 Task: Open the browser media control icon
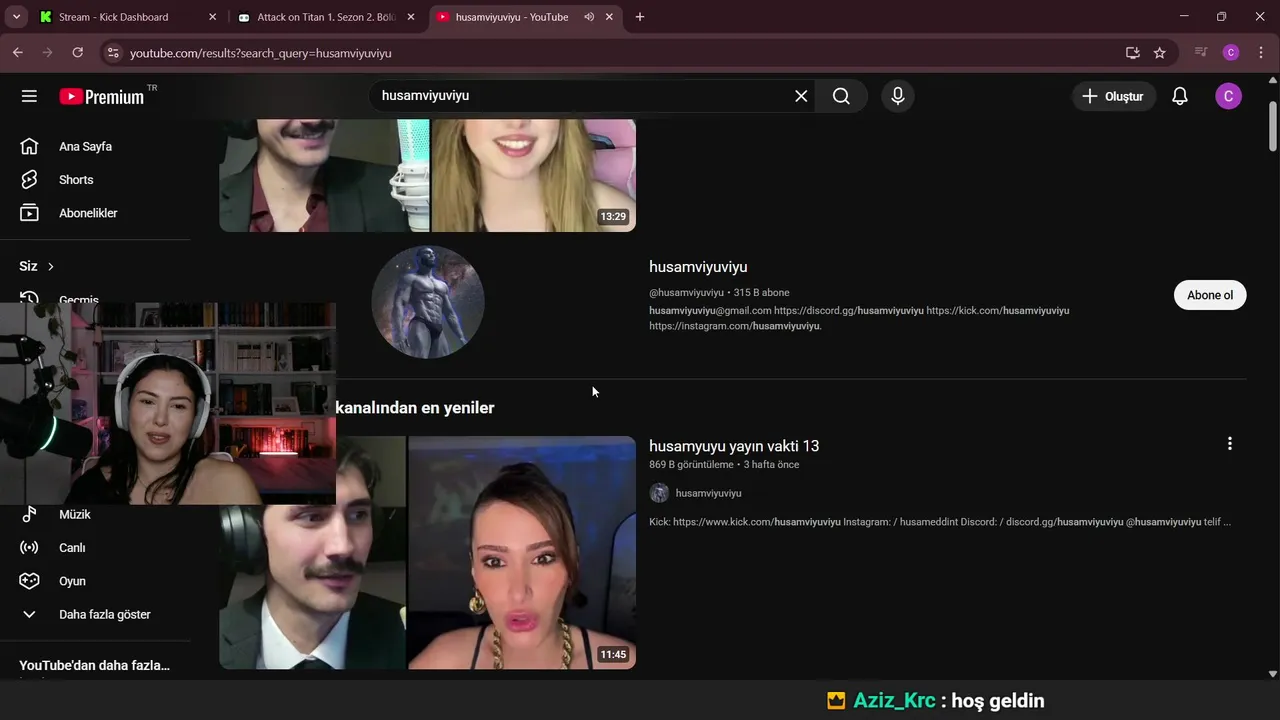click(1201, 53)
